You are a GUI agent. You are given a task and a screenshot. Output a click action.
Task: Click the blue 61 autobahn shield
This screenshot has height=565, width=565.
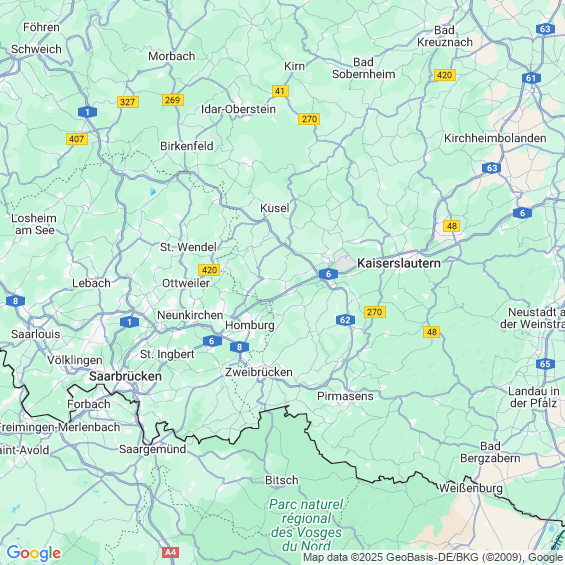point(531,78)
